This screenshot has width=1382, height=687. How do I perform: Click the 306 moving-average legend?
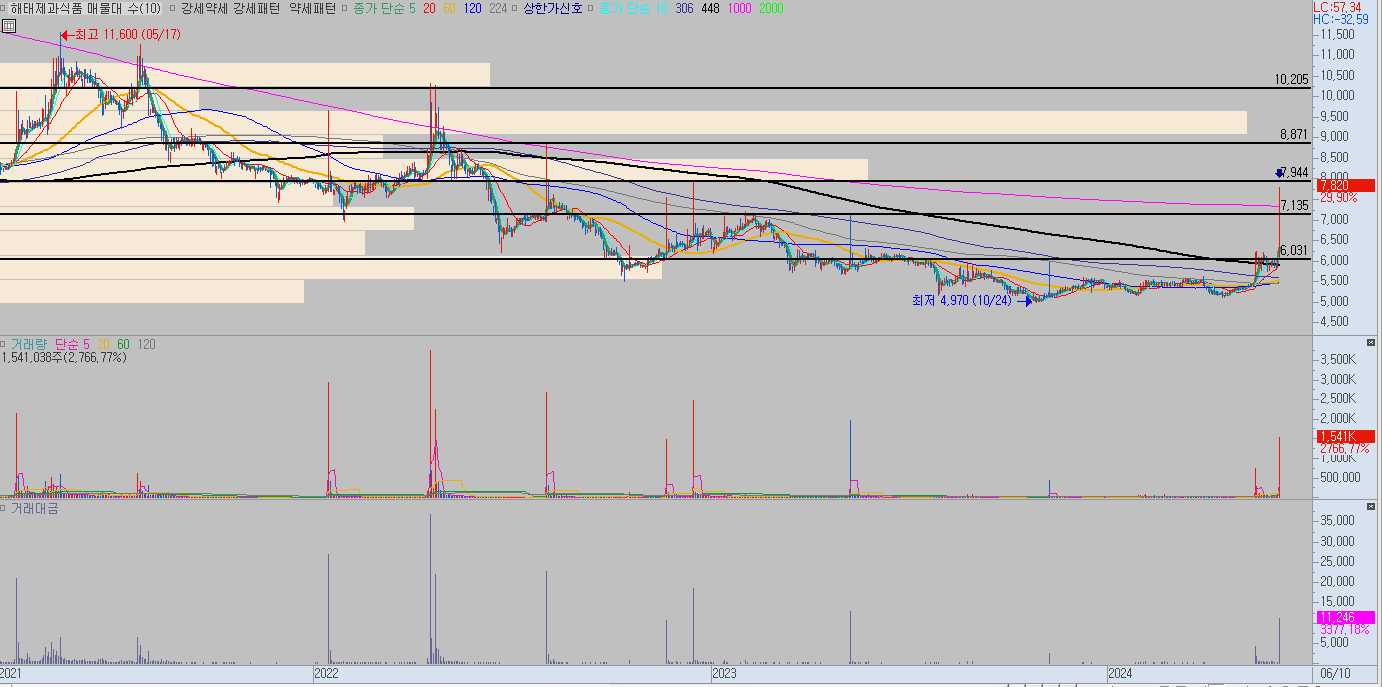685,8
